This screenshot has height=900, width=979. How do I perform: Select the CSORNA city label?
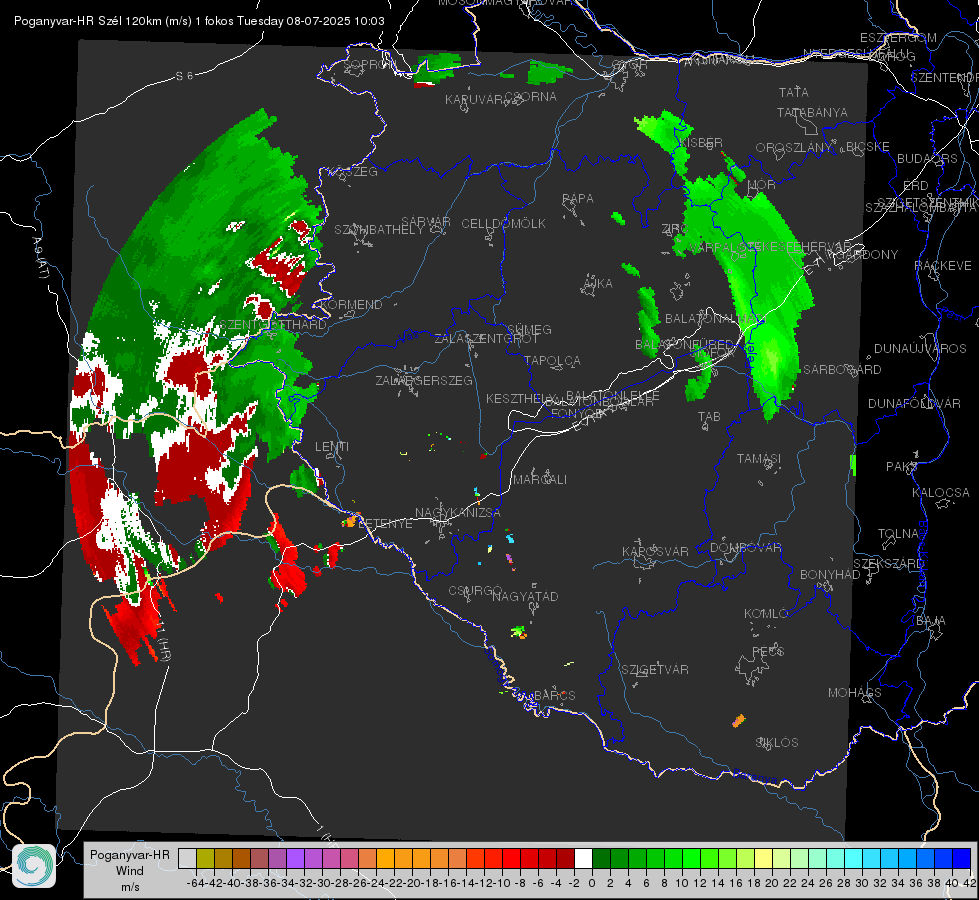tap(531, 97)
